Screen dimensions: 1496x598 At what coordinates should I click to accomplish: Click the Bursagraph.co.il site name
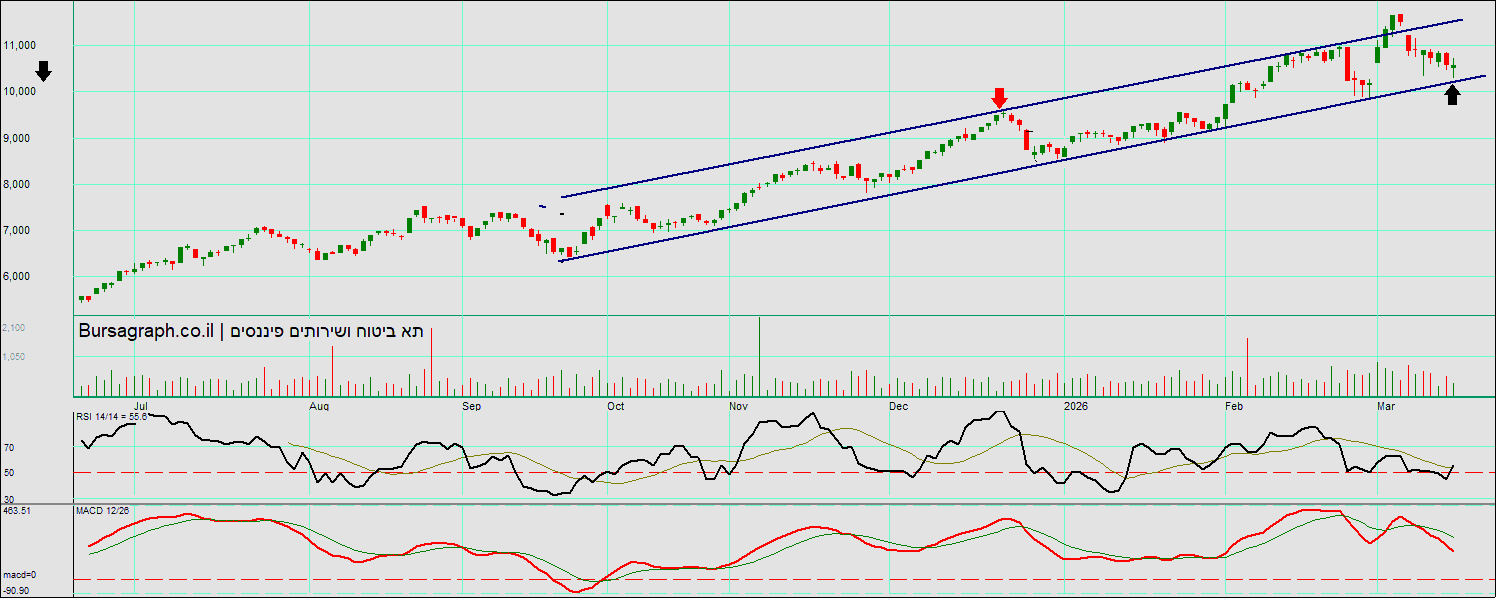tap(145, 331)
